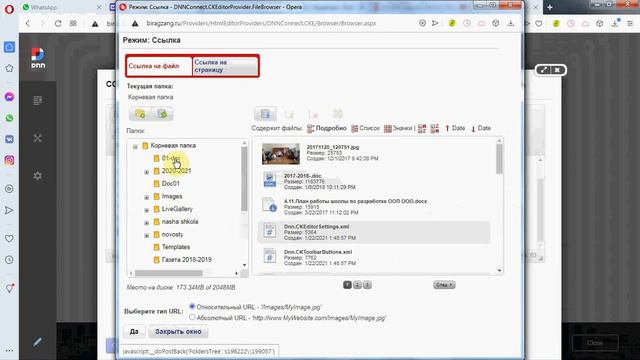Open Opera sidebar history clock icon
The image size is (640, 360).
coord(9,260)
